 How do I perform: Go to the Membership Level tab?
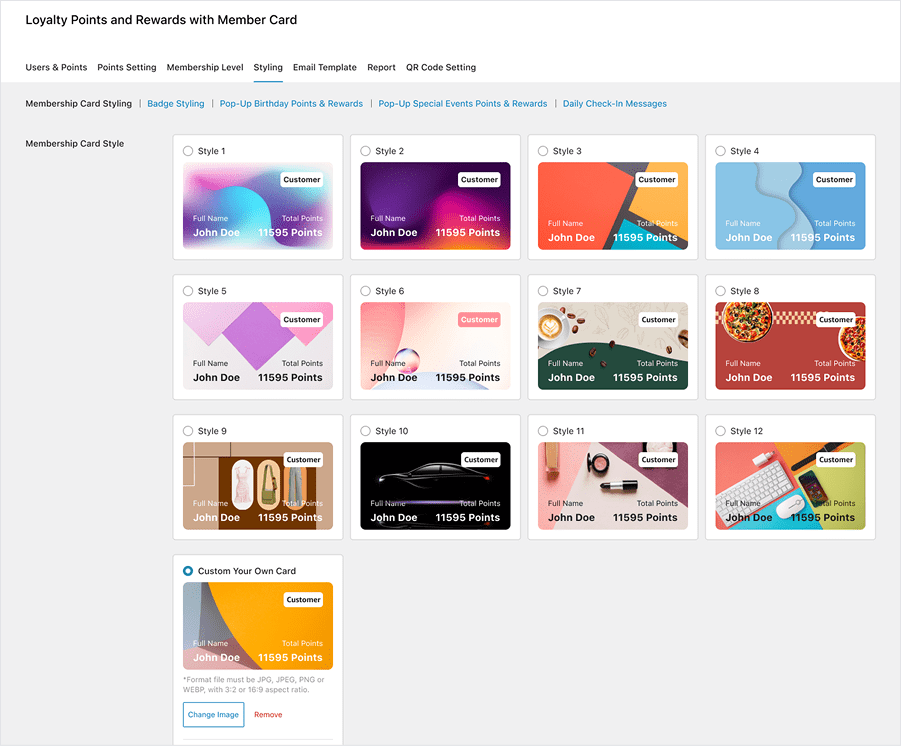[x=205, y=67]
